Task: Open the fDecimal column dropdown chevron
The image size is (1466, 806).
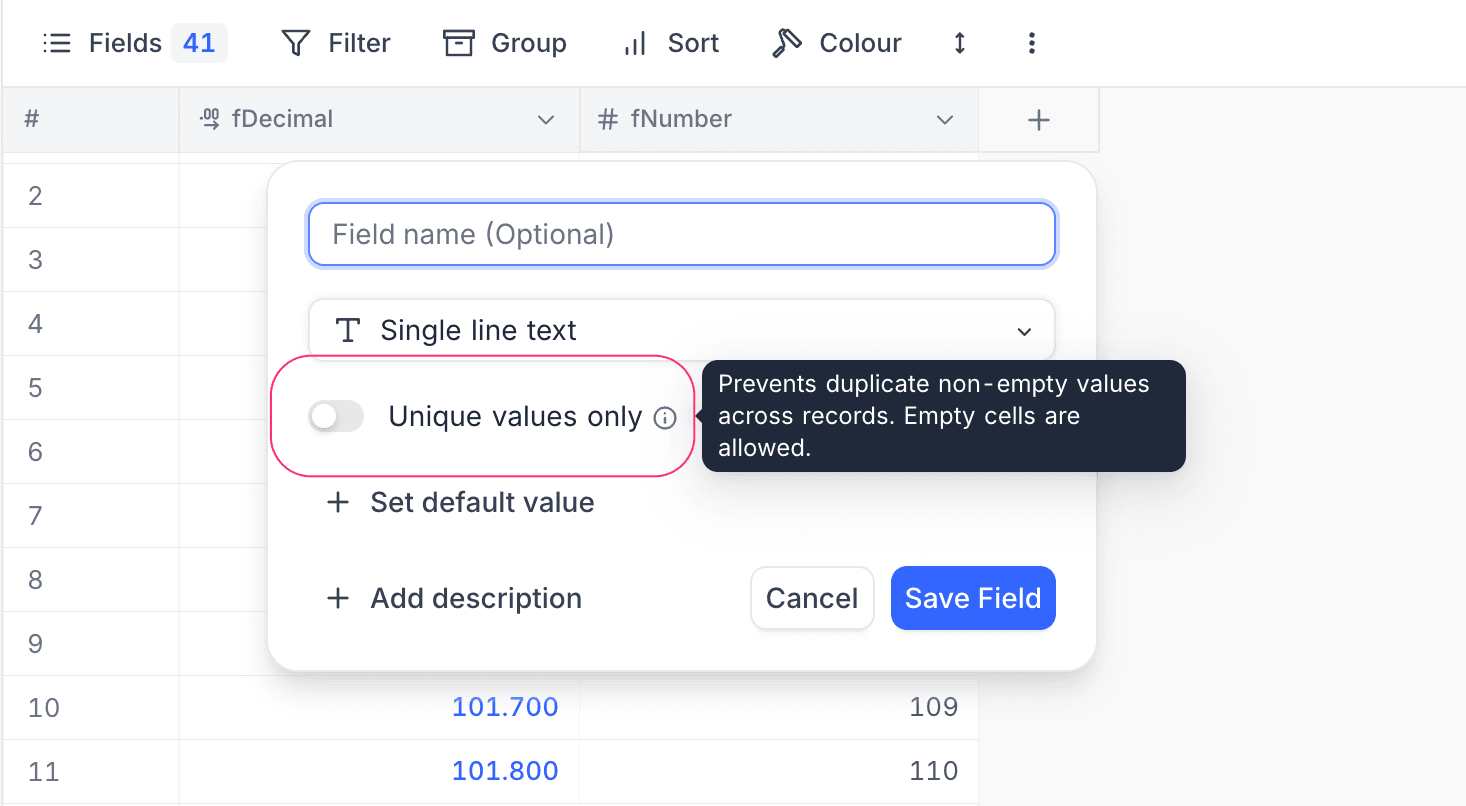Action: (546, 119)
